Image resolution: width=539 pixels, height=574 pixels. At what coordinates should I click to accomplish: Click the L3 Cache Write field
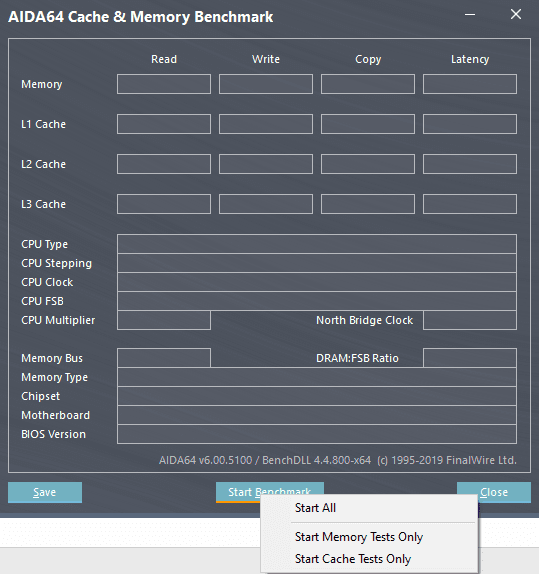coord(266,204)
